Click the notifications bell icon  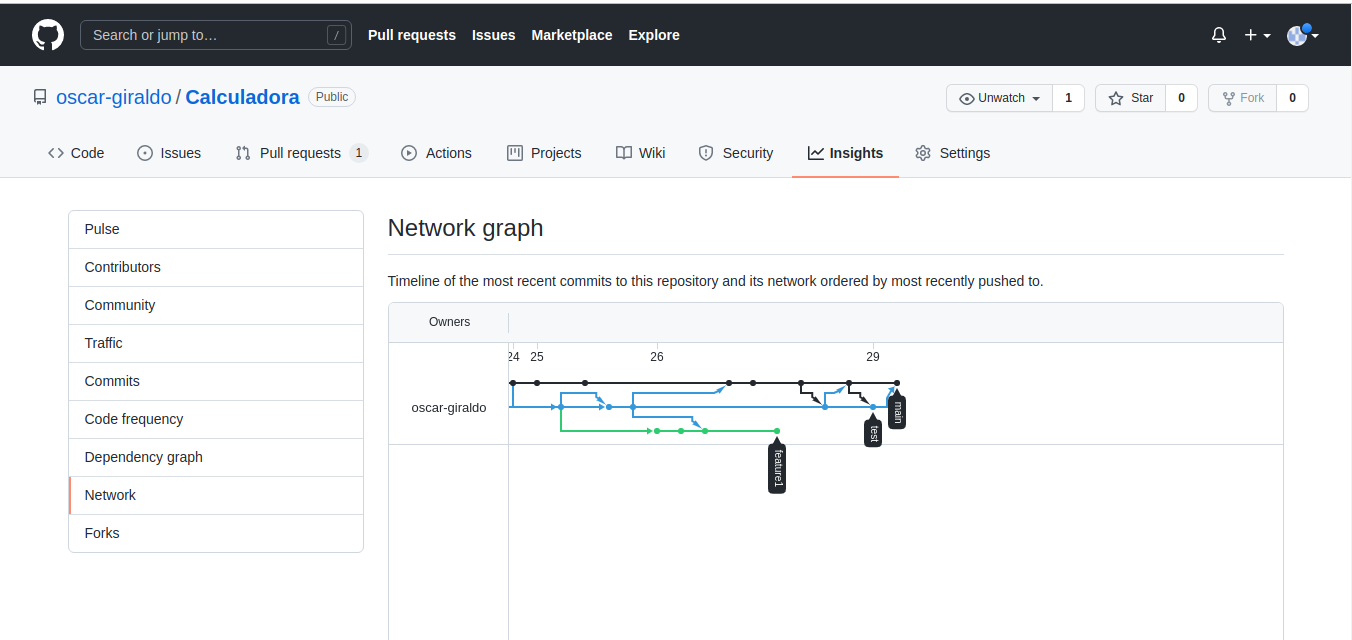(1218, 35)
